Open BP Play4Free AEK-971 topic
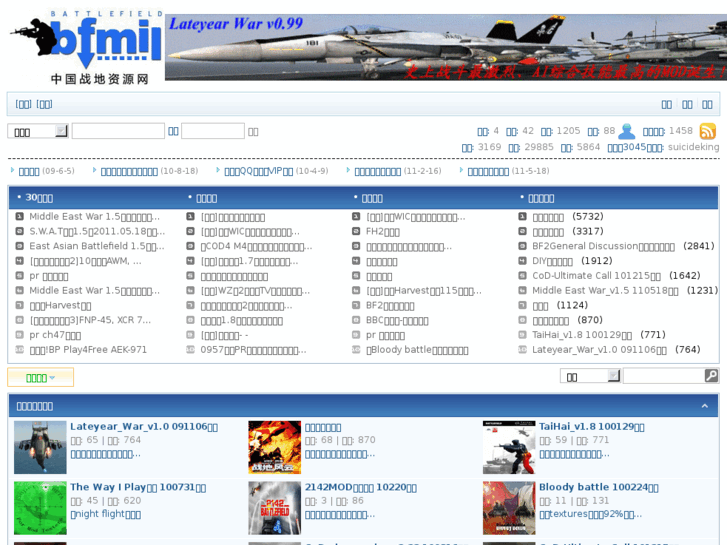 [88, 350]
